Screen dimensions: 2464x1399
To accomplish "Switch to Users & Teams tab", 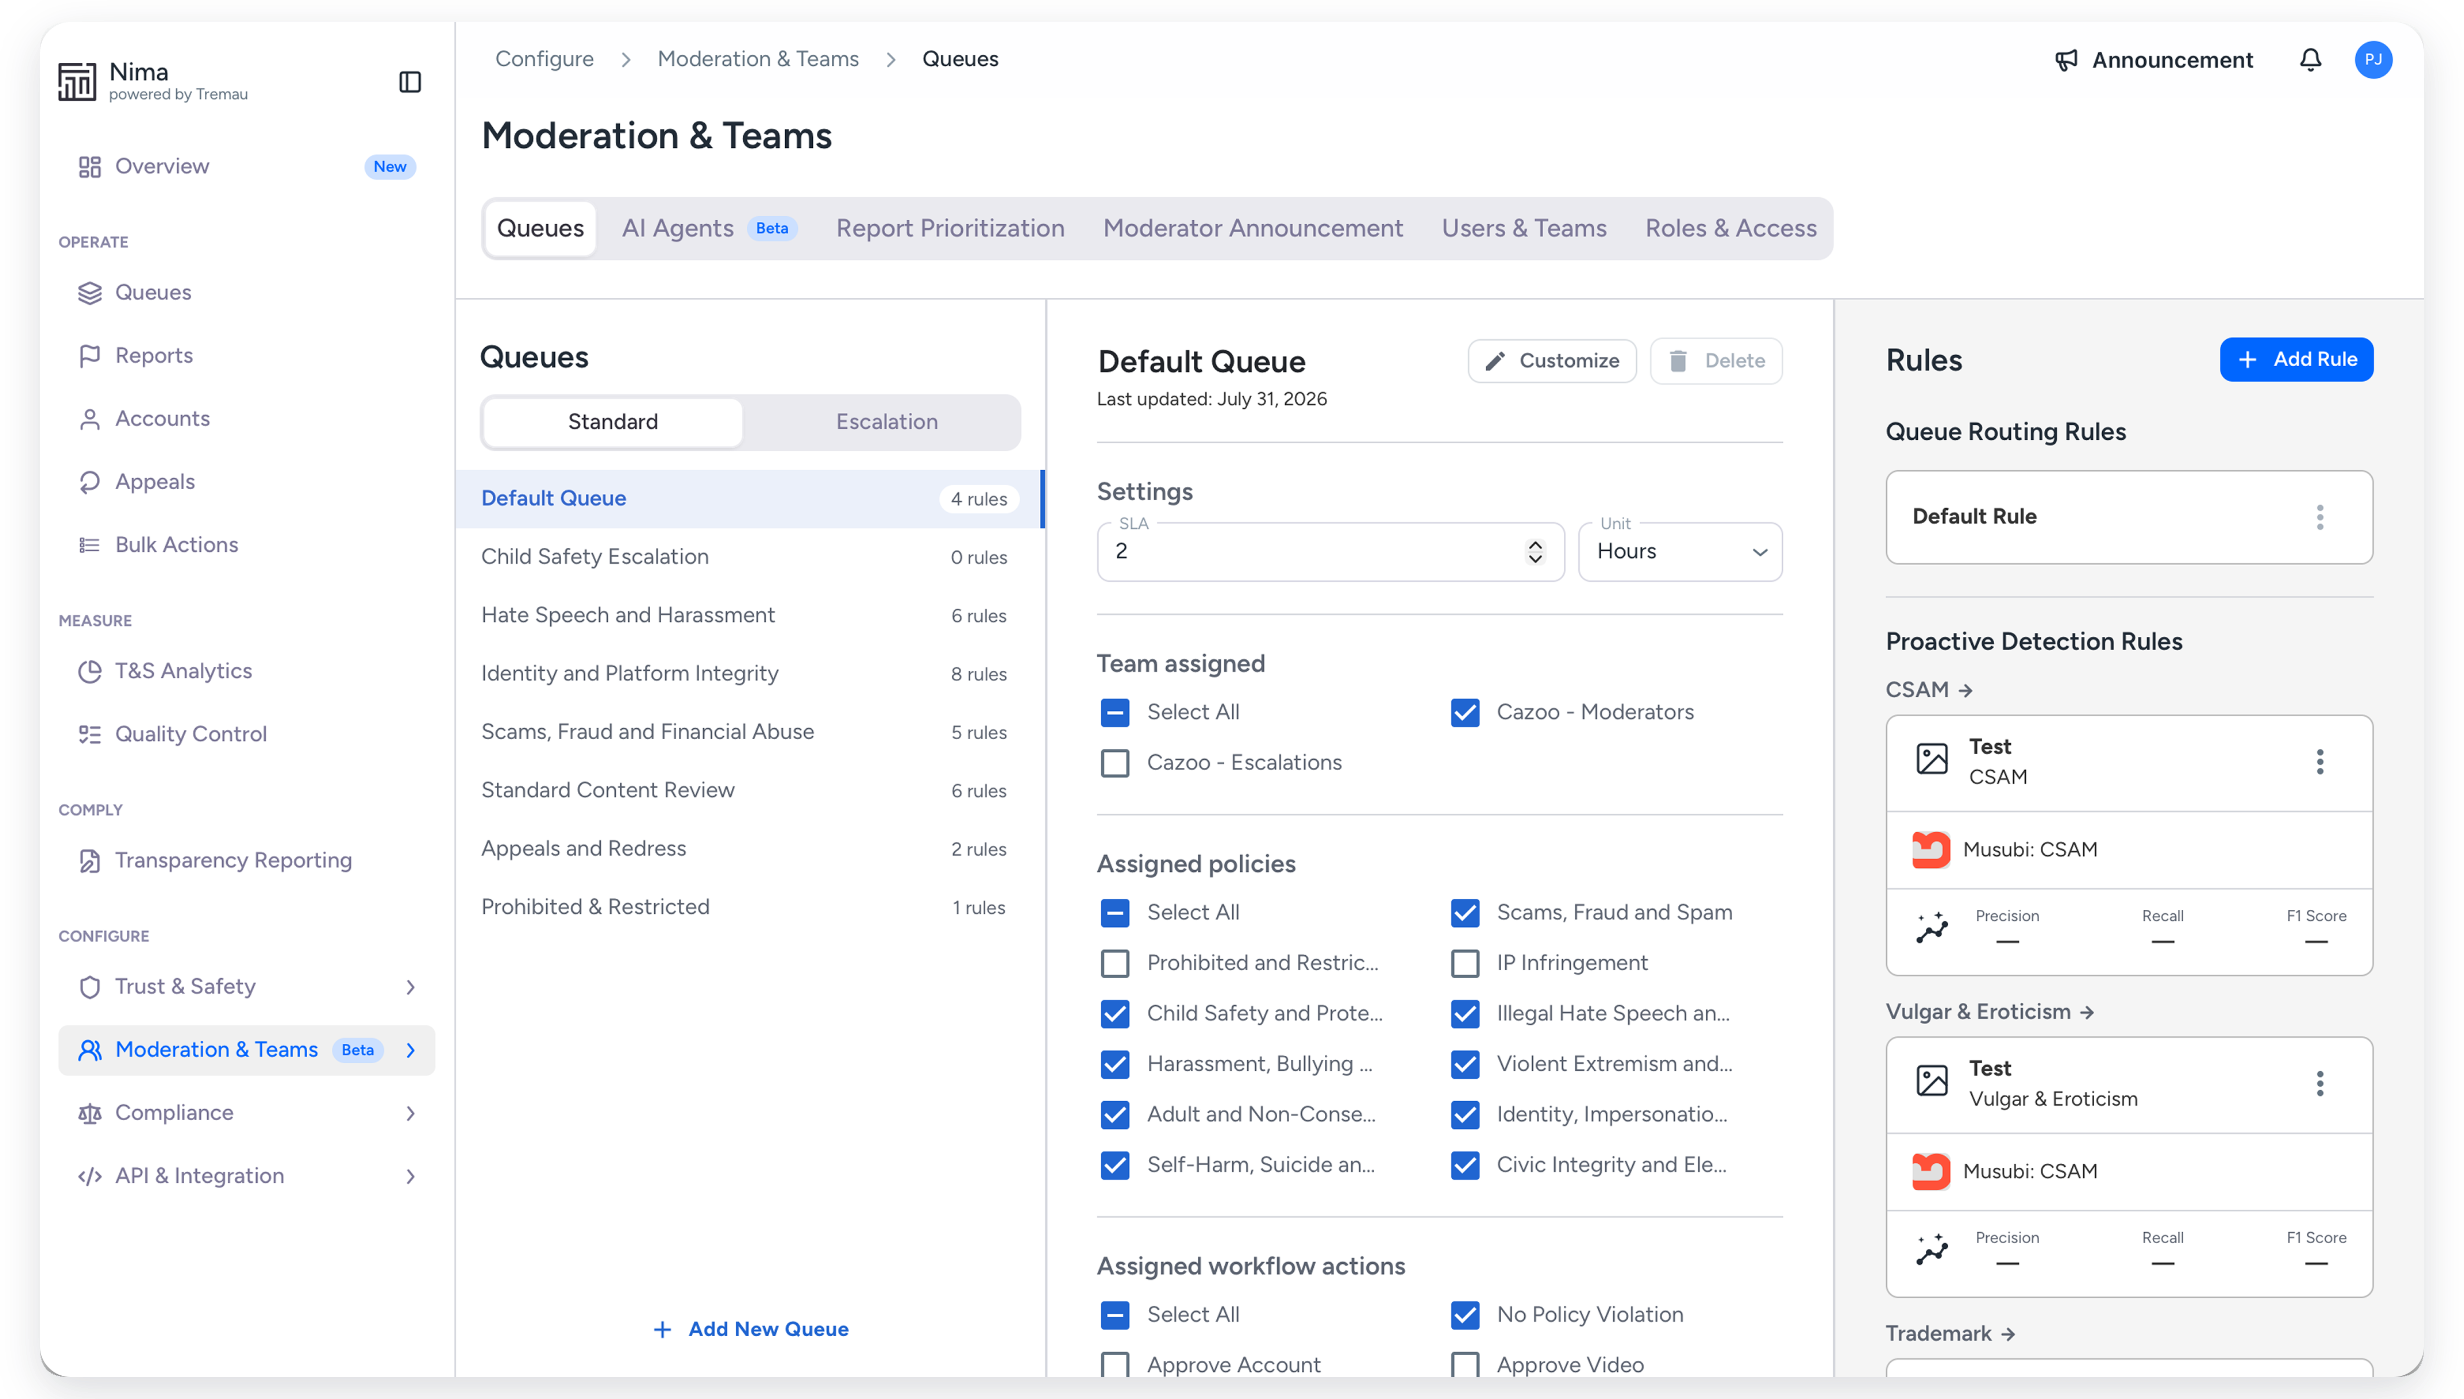I will point(1524,228).
